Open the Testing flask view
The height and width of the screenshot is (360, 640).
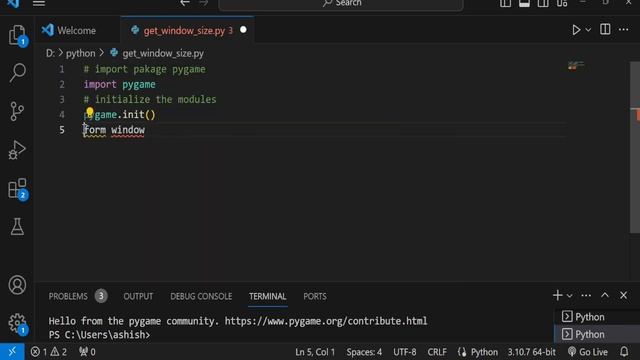point(17,227)
